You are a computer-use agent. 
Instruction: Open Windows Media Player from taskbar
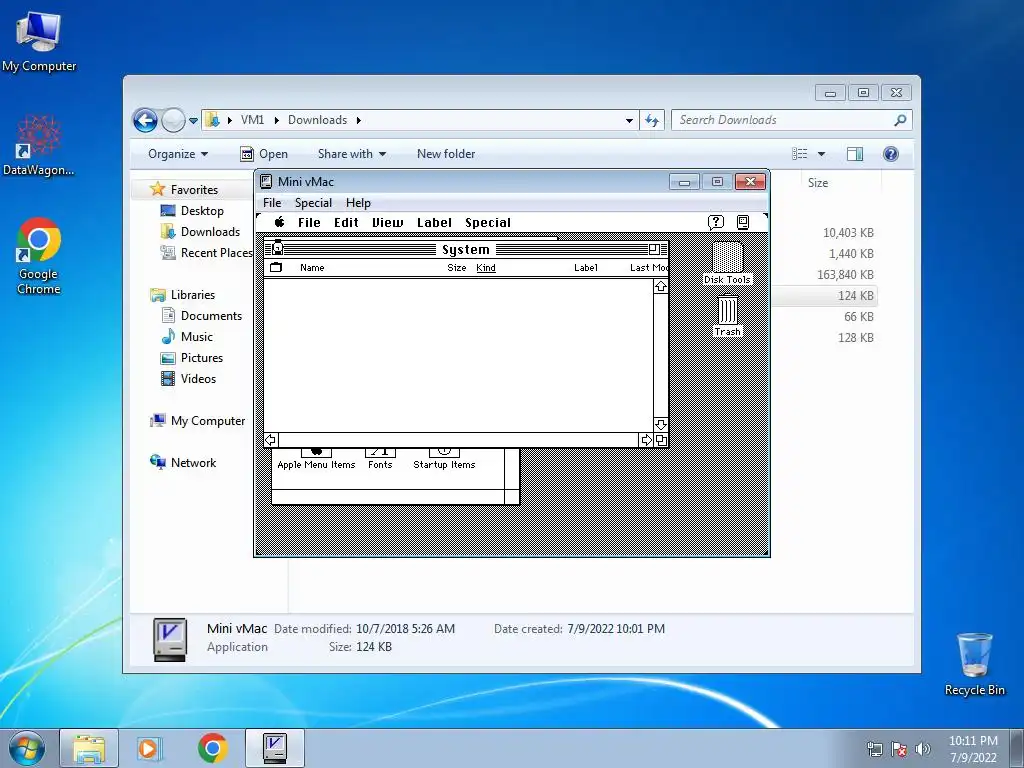[x=150, y=748]
